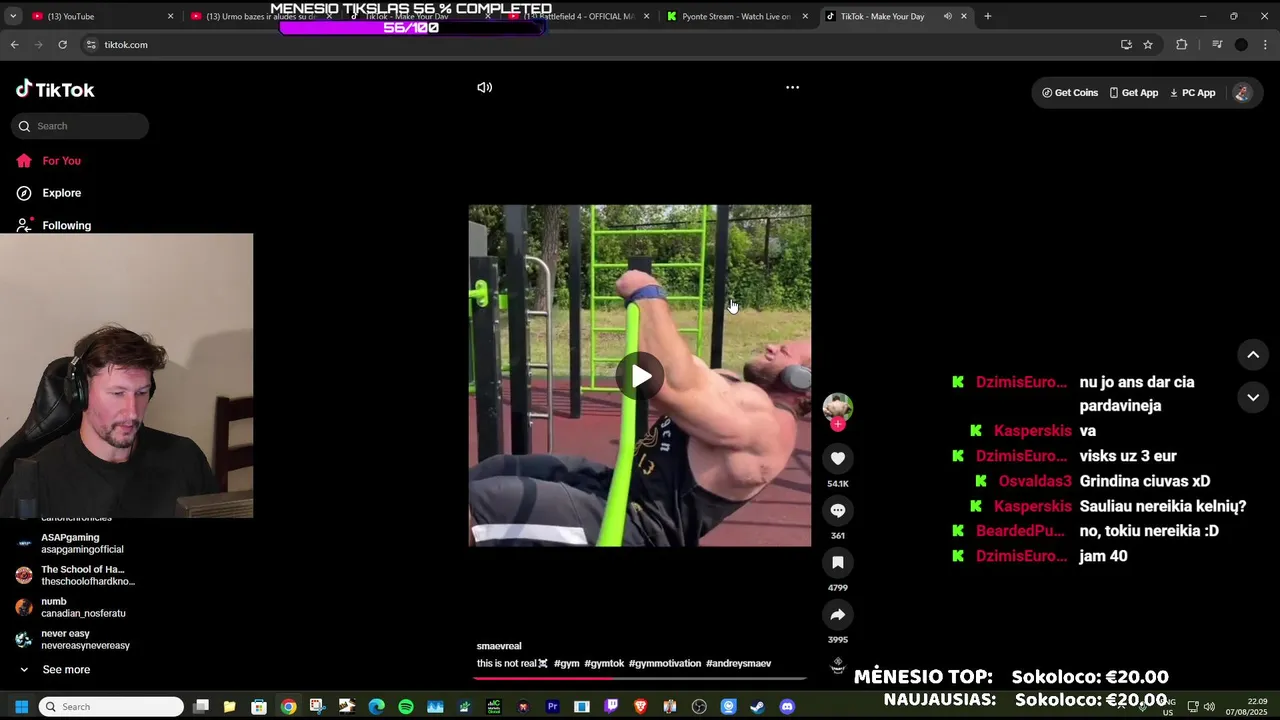Viewport: 1280px width, 720px height.
Task: Open a new browser tab
Action: (x=987, y=16)
